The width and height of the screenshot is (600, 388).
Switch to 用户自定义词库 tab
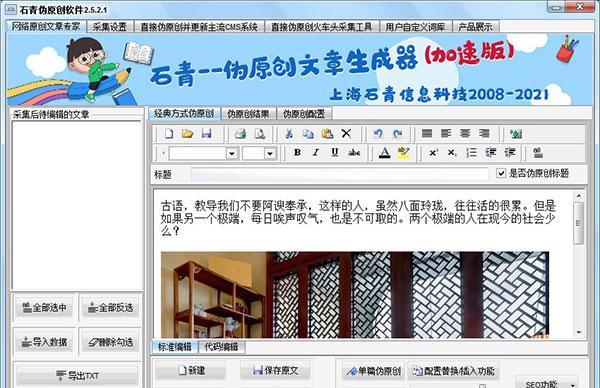[415, 27]
